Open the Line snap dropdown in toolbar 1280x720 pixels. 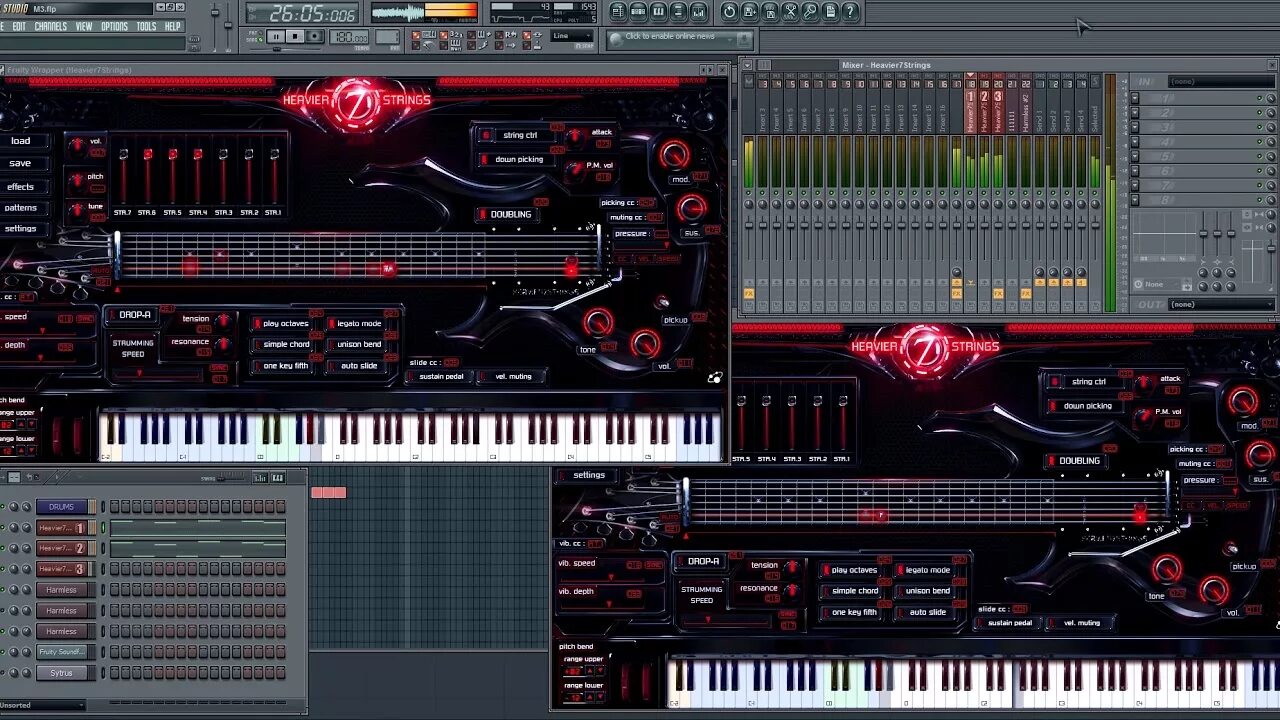coord(573,37)
